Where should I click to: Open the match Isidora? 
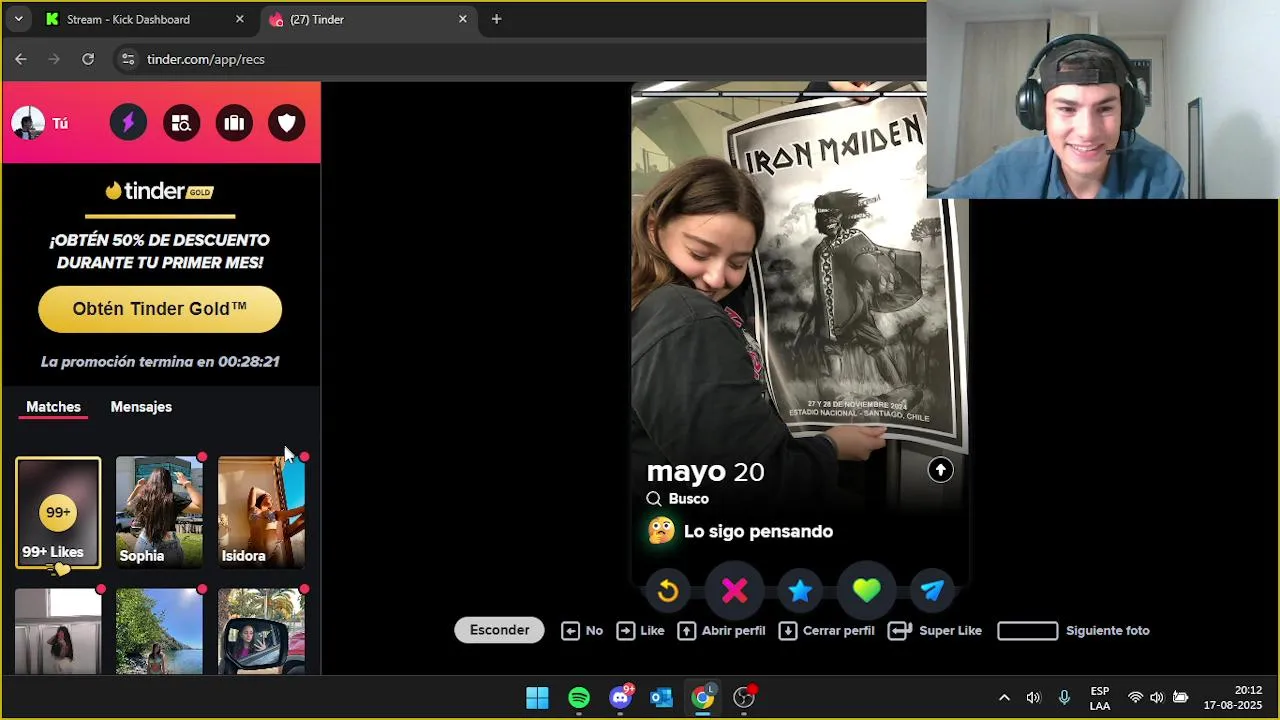pos(261,513)
